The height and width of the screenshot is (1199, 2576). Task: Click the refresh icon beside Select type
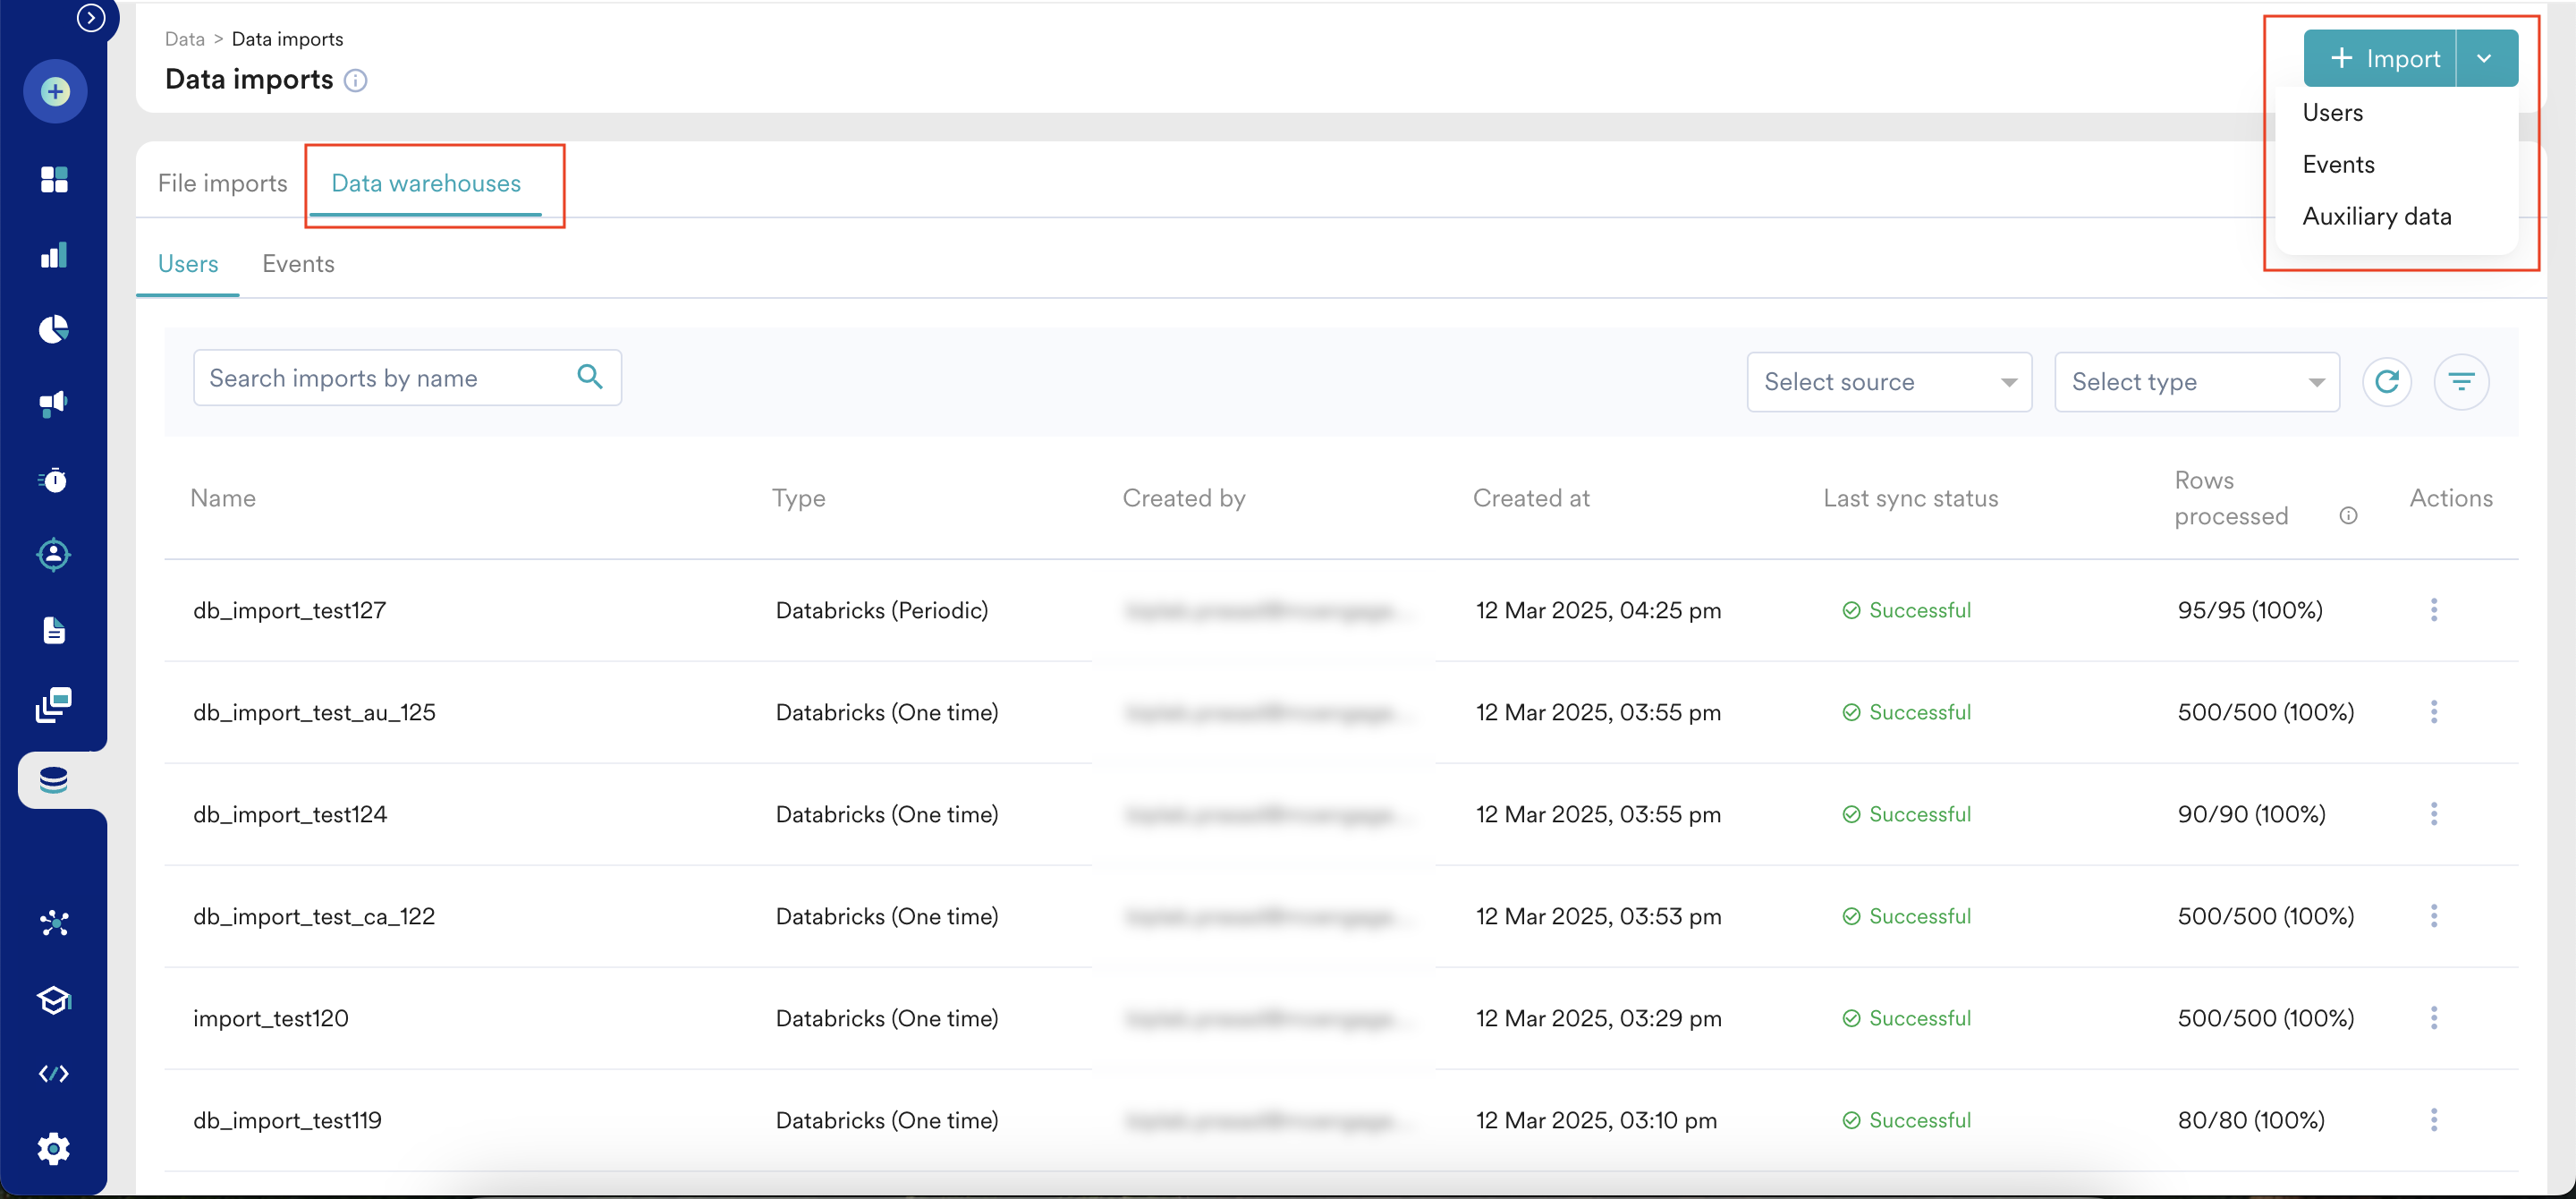click(x=2386, y=381)
